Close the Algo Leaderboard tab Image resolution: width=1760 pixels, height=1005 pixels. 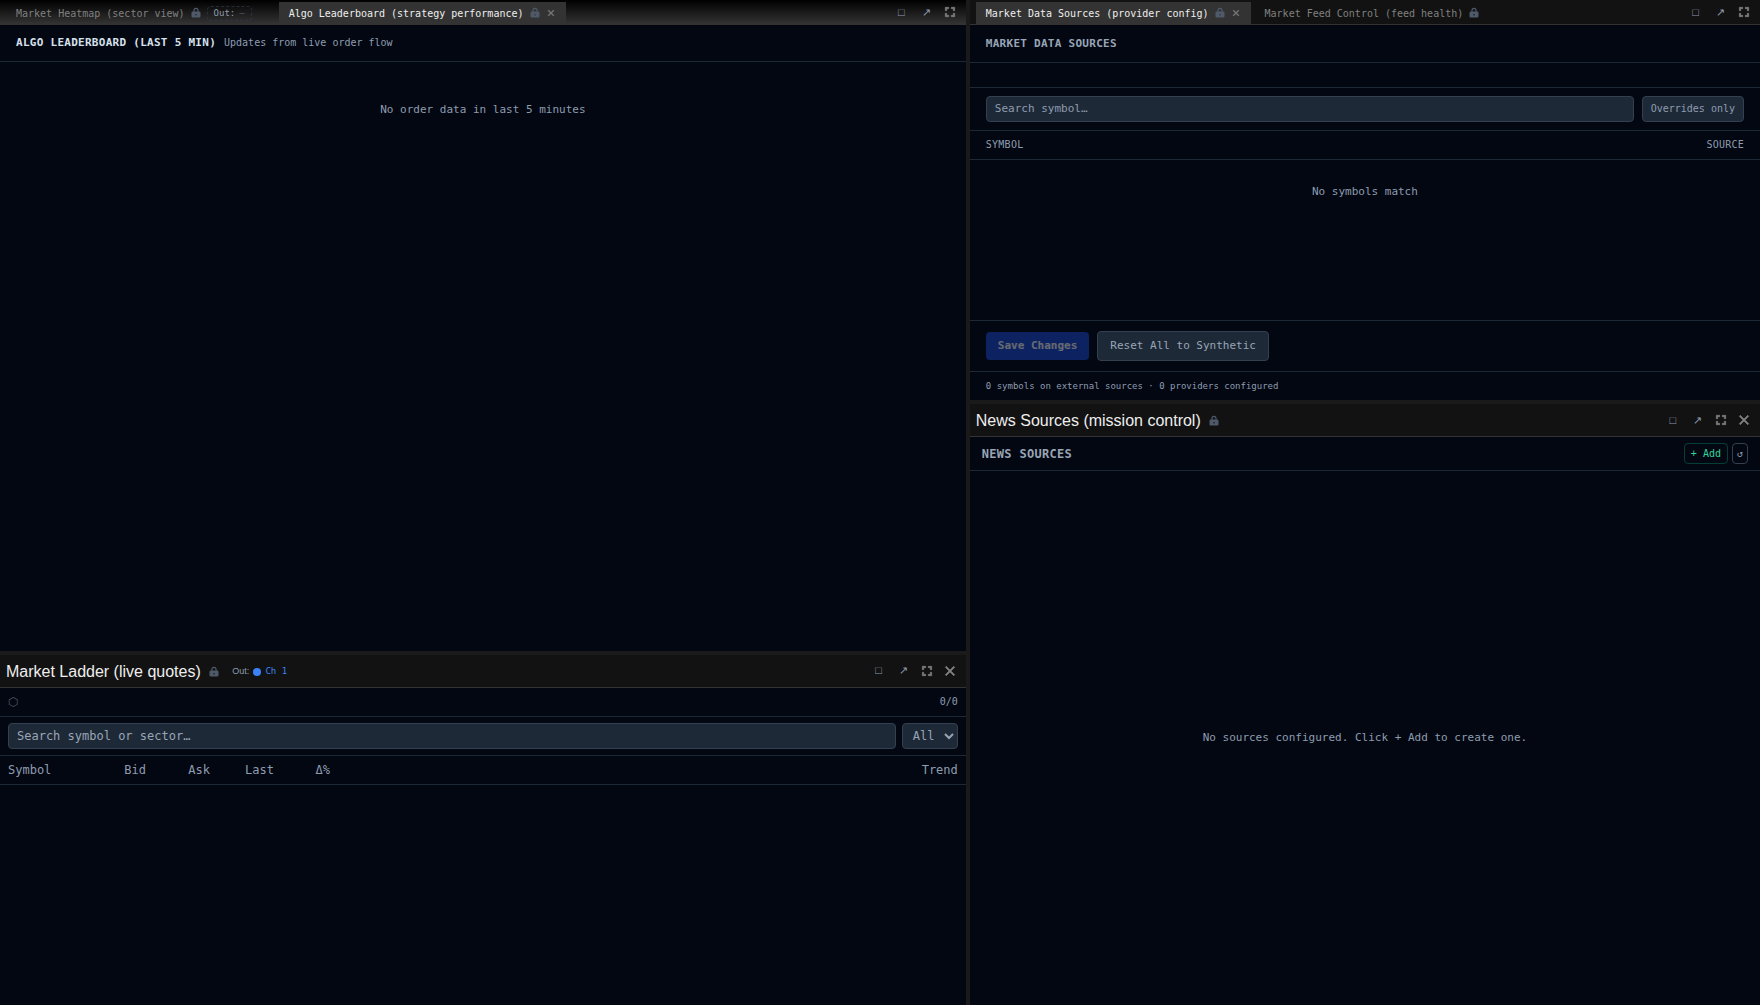point(551,13)
